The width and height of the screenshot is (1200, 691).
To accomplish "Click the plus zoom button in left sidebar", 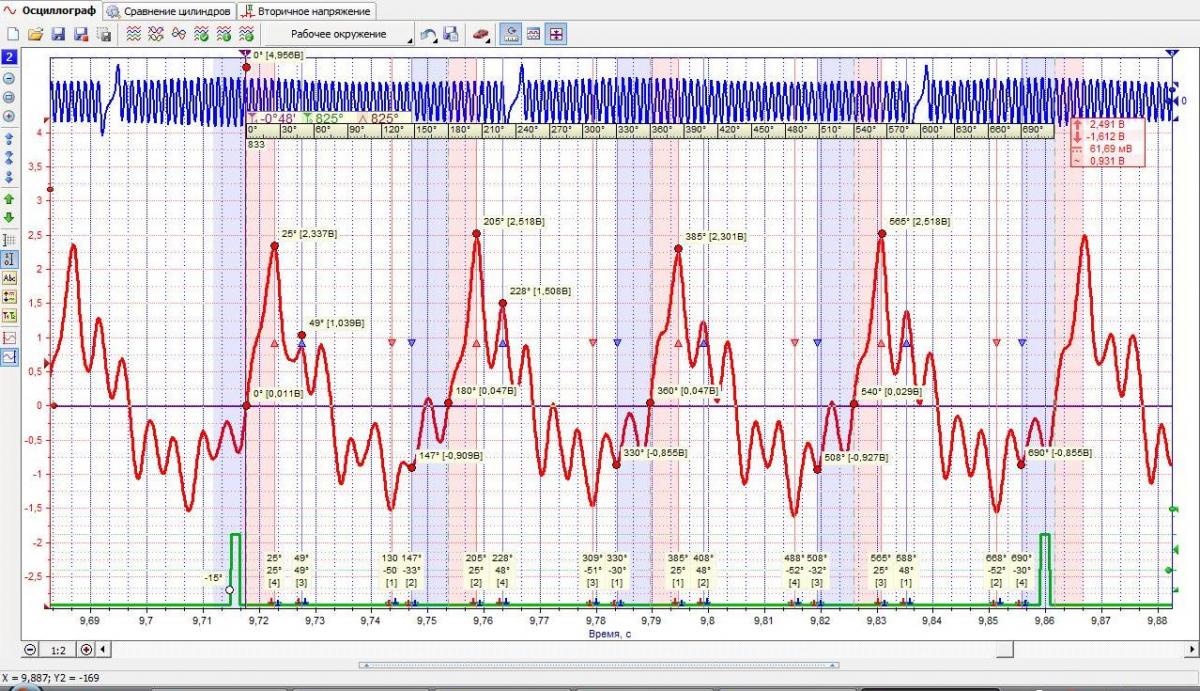I will tap(10, 115).
